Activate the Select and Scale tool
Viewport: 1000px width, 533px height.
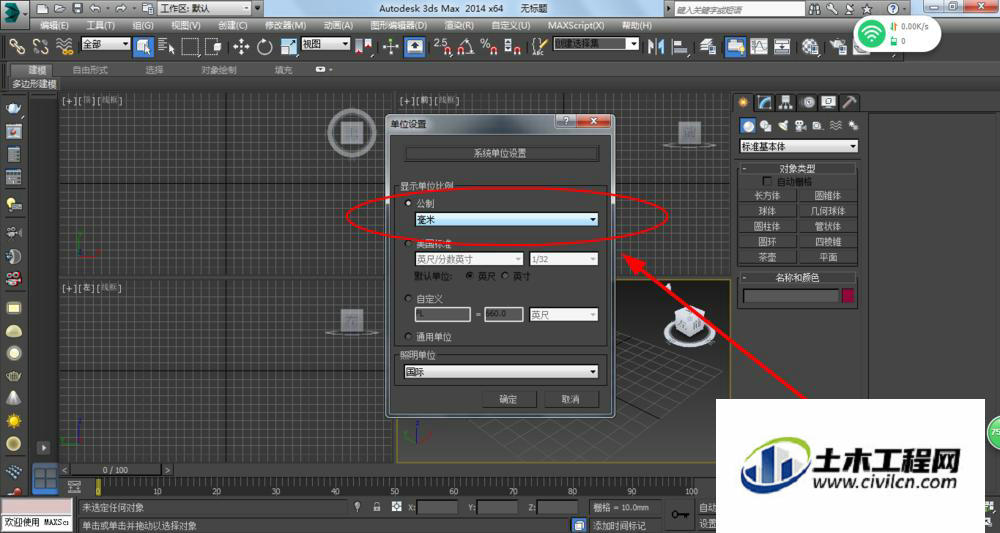pyautogui.click(x=288, y=46)
